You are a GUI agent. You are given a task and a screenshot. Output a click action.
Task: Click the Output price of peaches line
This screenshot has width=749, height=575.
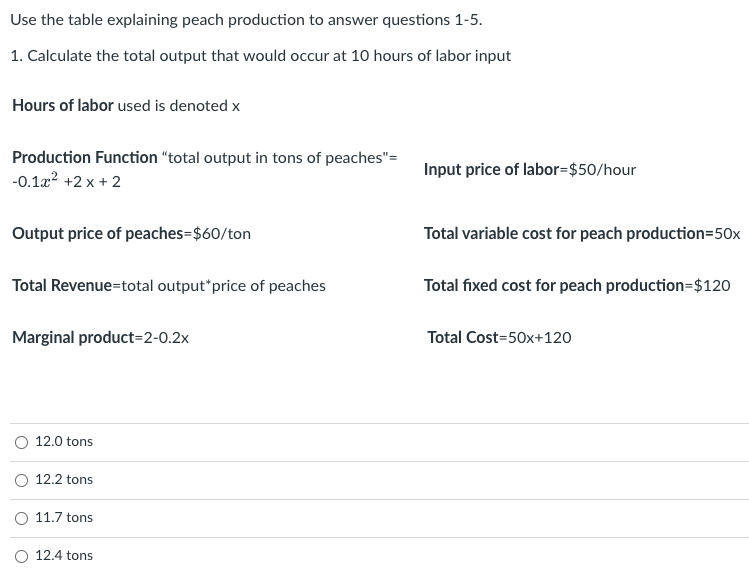[131, 234]
